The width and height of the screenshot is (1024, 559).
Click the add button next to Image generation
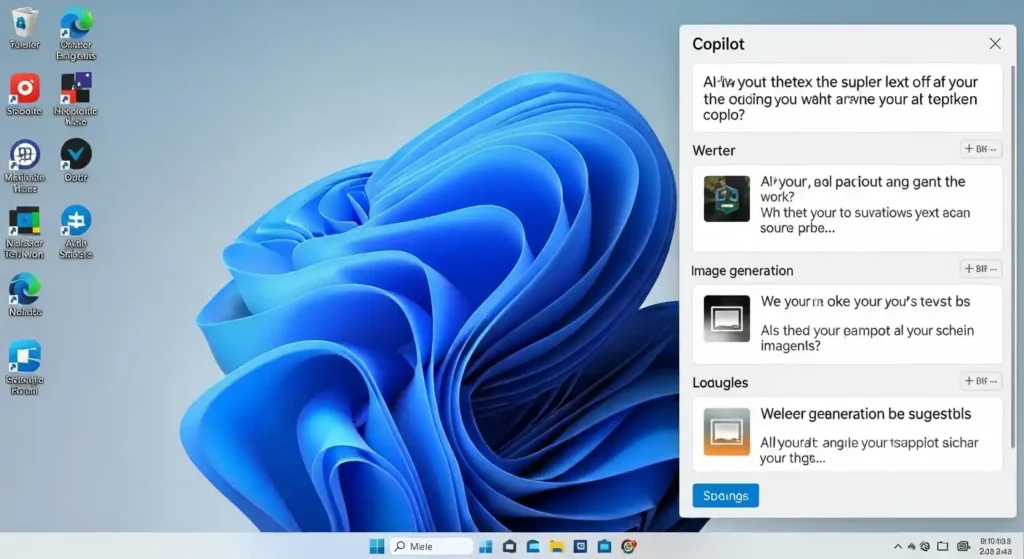[x=981, y=269]
